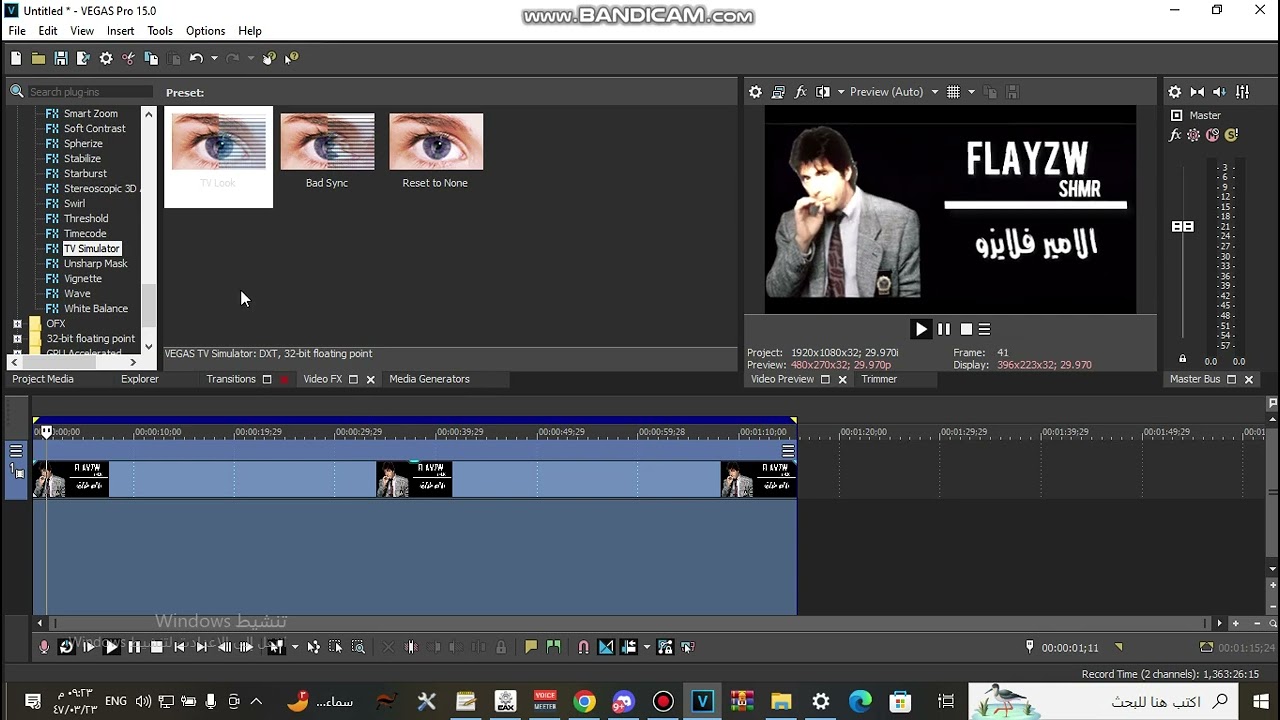
Task: Open the File menu
Action: pyautogui.click(x=17, y=31)
